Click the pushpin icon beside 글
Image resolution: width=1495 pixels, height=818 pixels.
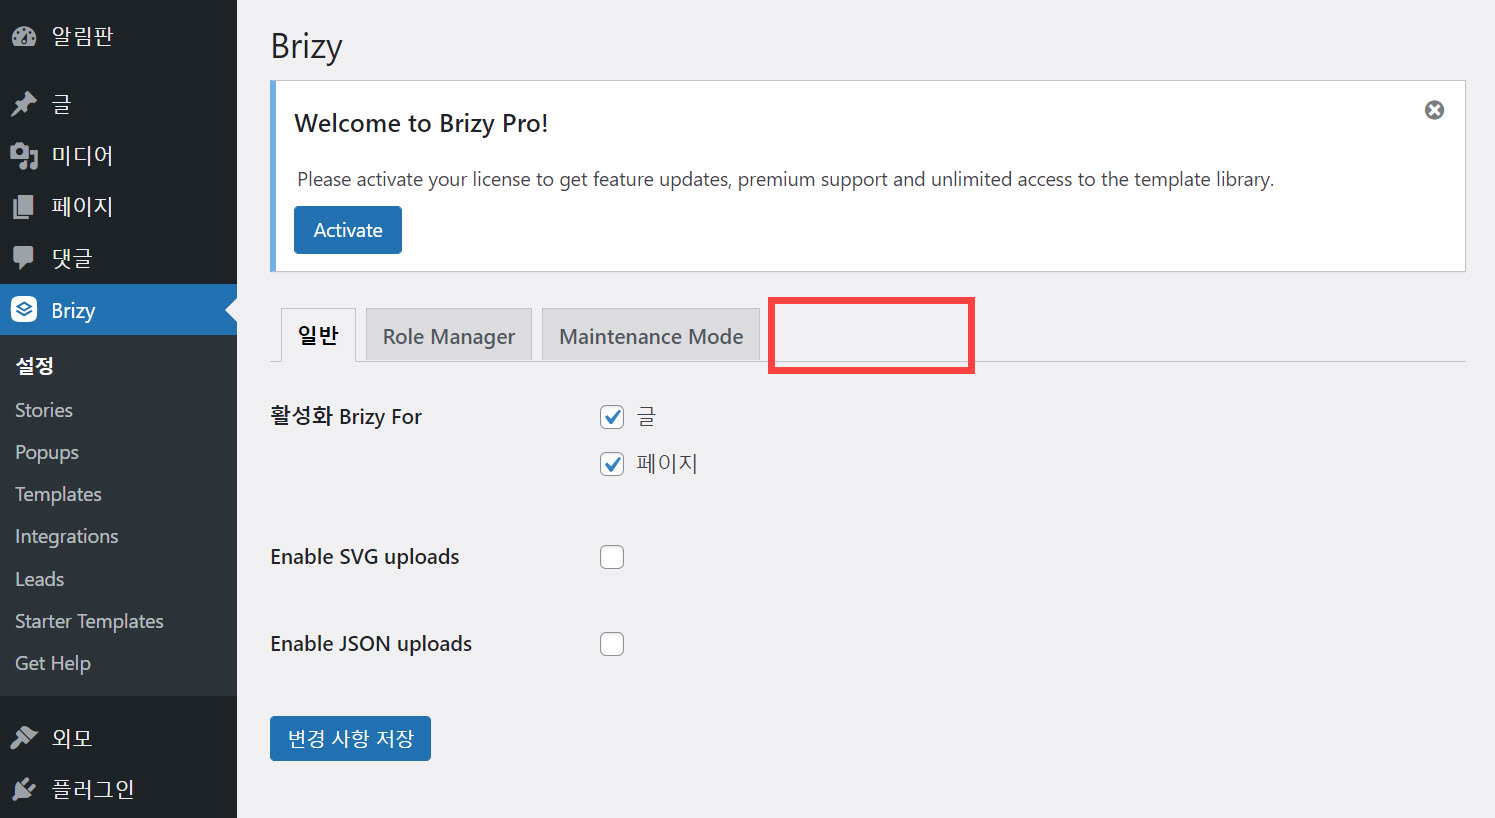(x=24, y=104)
